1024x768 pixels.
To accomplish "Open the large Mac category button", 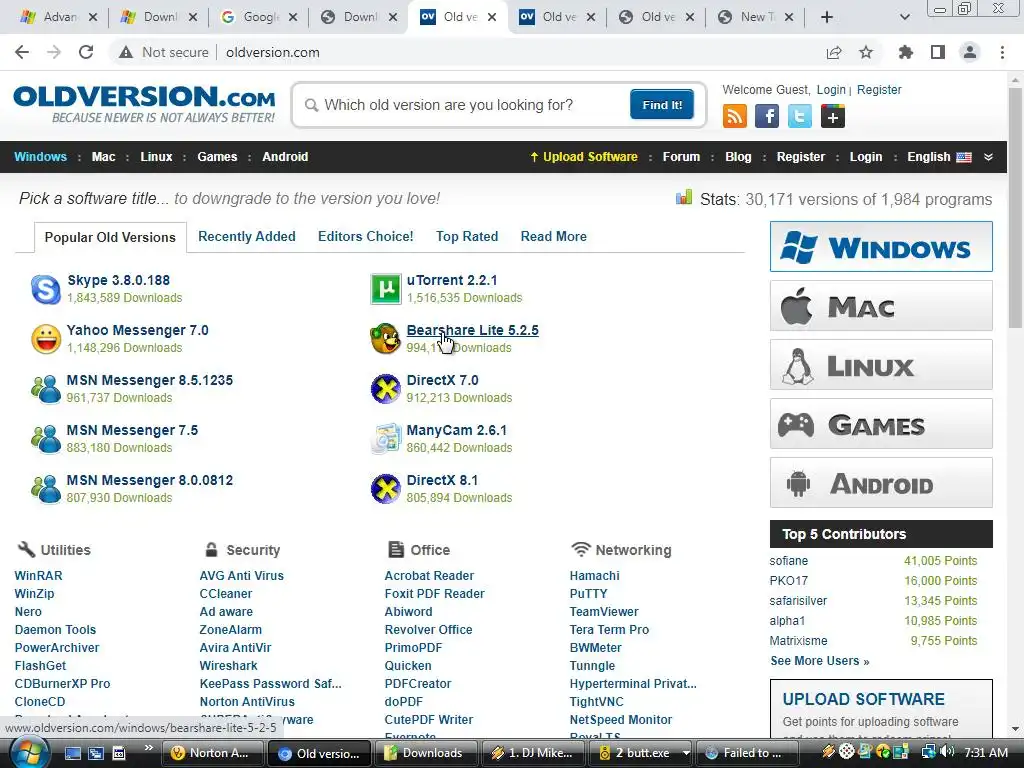I will (881, 306).
